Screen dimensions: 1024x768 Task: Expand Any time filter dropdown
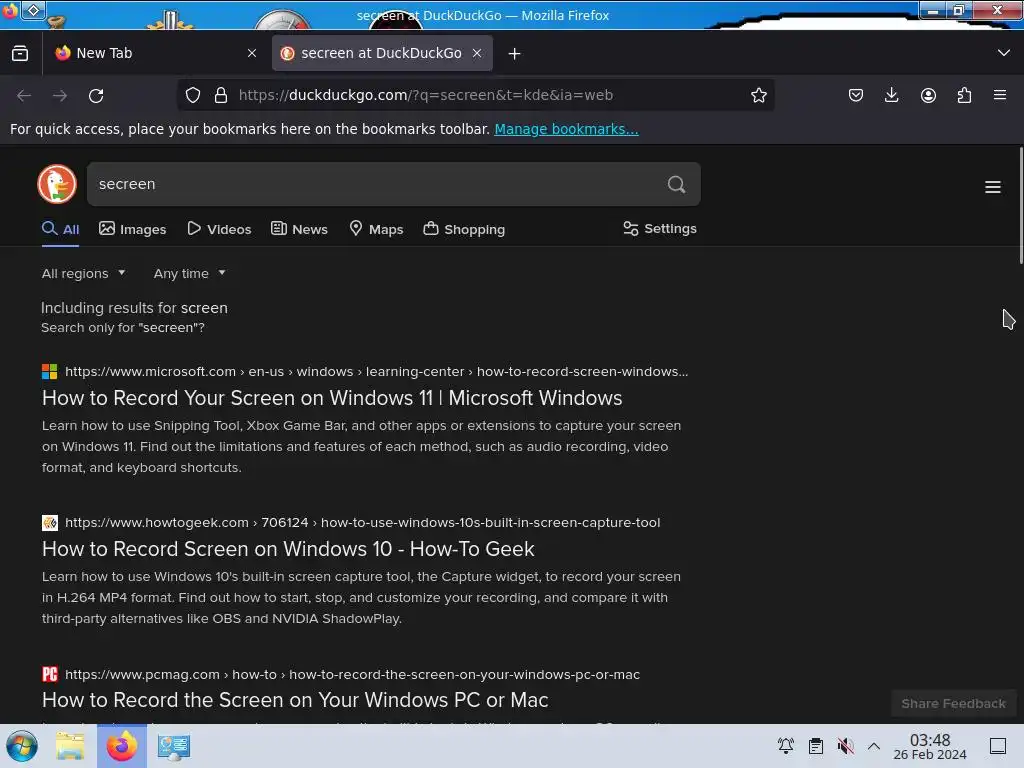(x=189, y=274)
